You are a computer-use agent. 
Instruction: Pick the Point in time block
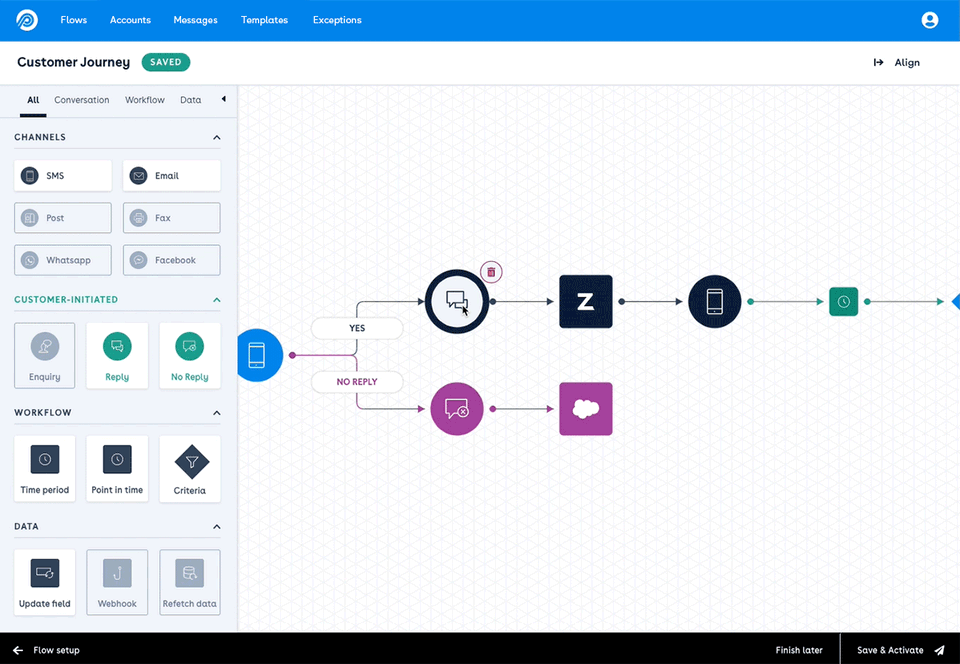pos(117,469)
